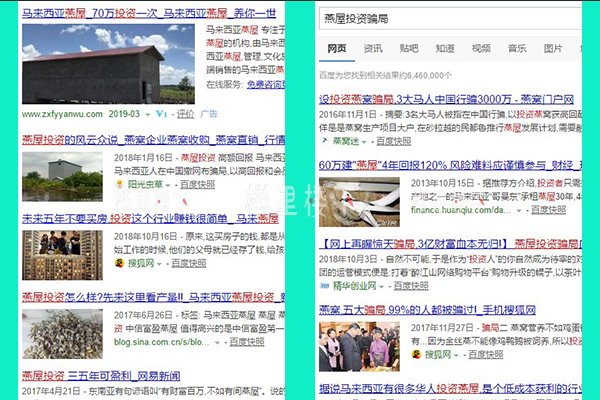Open result 燕屋投资_三五年可盈利_网易新闻

point(101,376)
